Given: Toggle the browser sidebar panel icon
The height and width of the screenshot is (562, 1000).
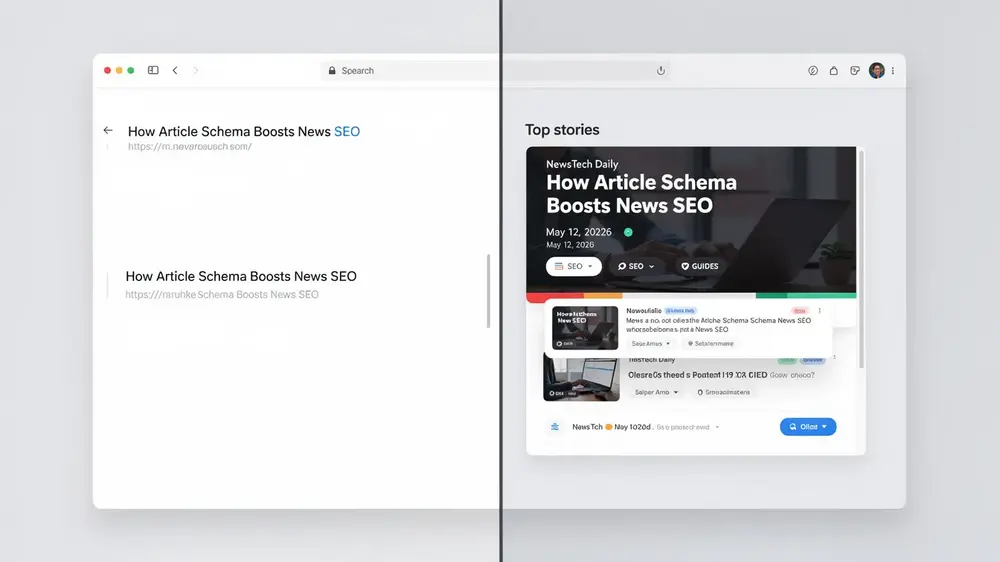Looking at the screenshot, I should click(x=153, y=70).
